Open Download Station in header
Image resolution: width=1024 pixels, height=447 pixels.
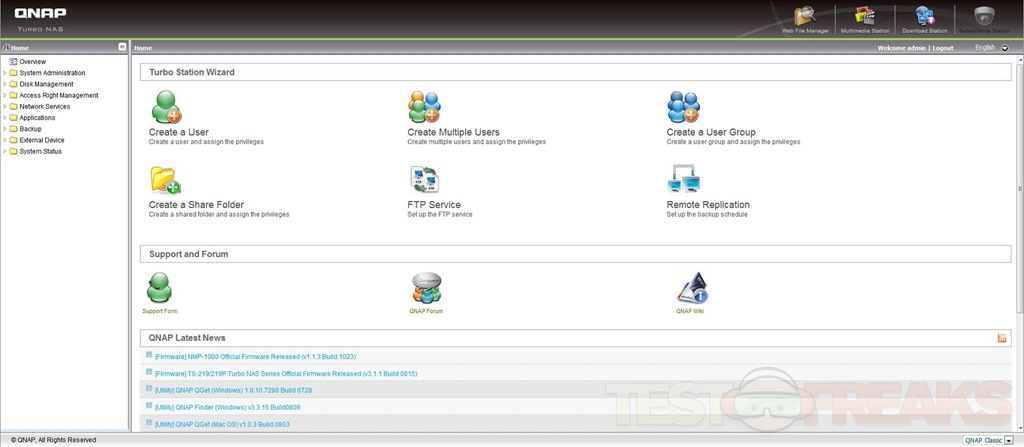pyautogui.click(x=924, y=17)
